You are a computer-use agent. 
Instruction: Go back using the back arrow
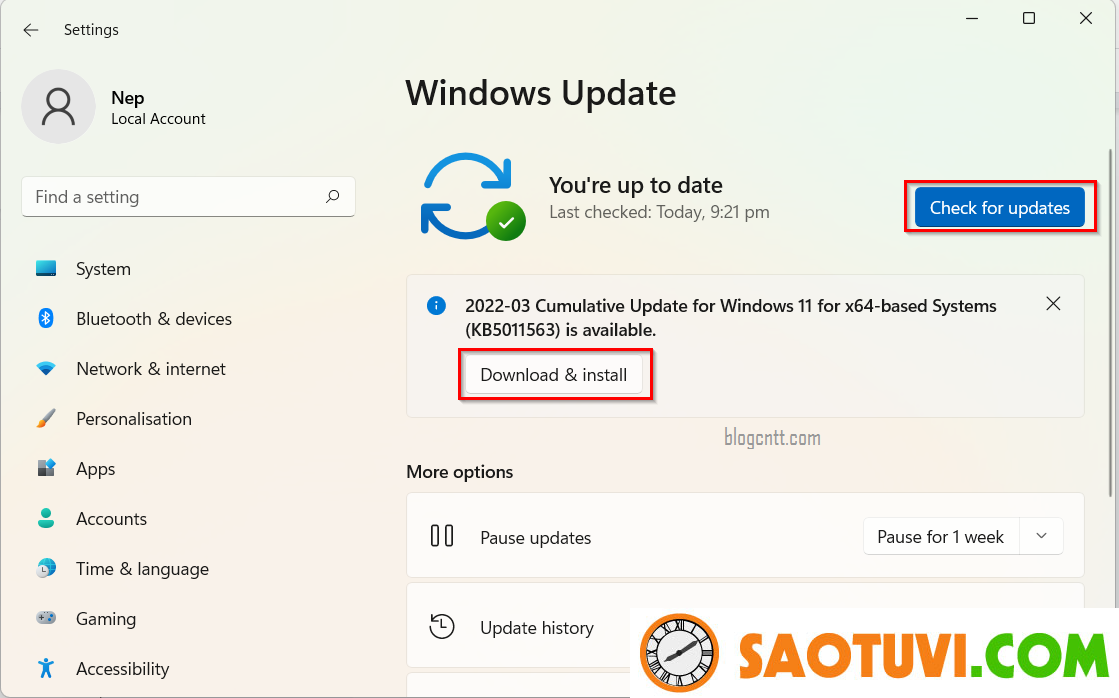(31, 30)
